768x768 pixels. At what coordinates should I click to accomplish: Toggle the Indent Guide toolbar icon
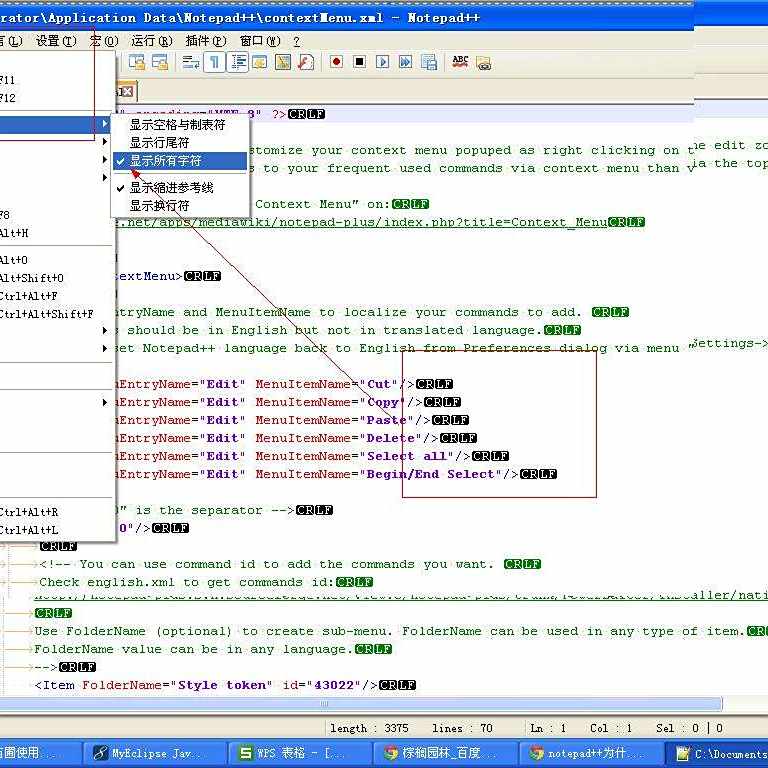pyautogui.click(x=238, y=62)
